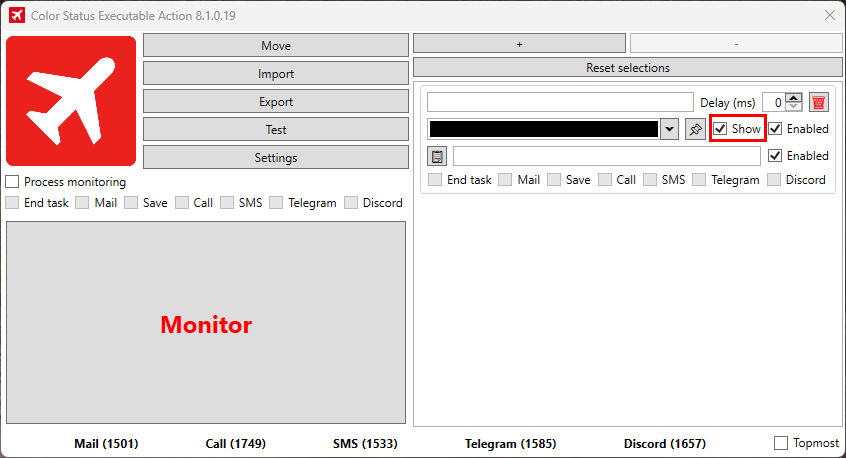Check End task under Process monitoring
The image size is (846, 458).
(12, 203)
